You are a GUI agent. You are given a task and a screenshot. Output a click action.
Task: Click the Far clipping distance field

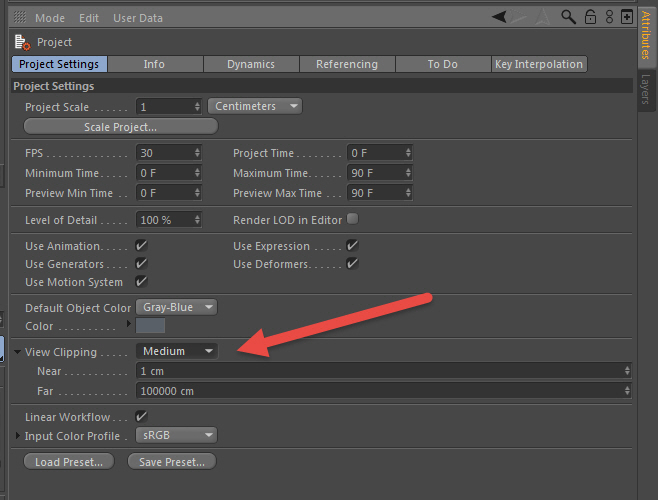coord(383,391)
